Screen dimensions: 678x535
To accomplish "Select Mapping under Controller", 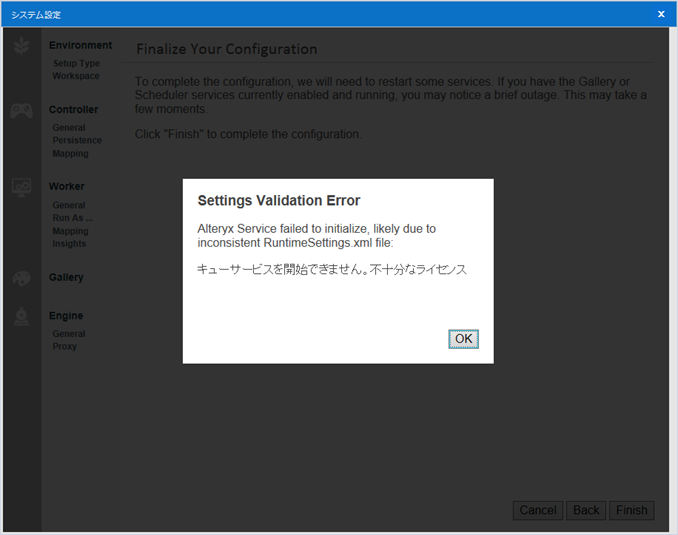I will [x=70, y=154].
